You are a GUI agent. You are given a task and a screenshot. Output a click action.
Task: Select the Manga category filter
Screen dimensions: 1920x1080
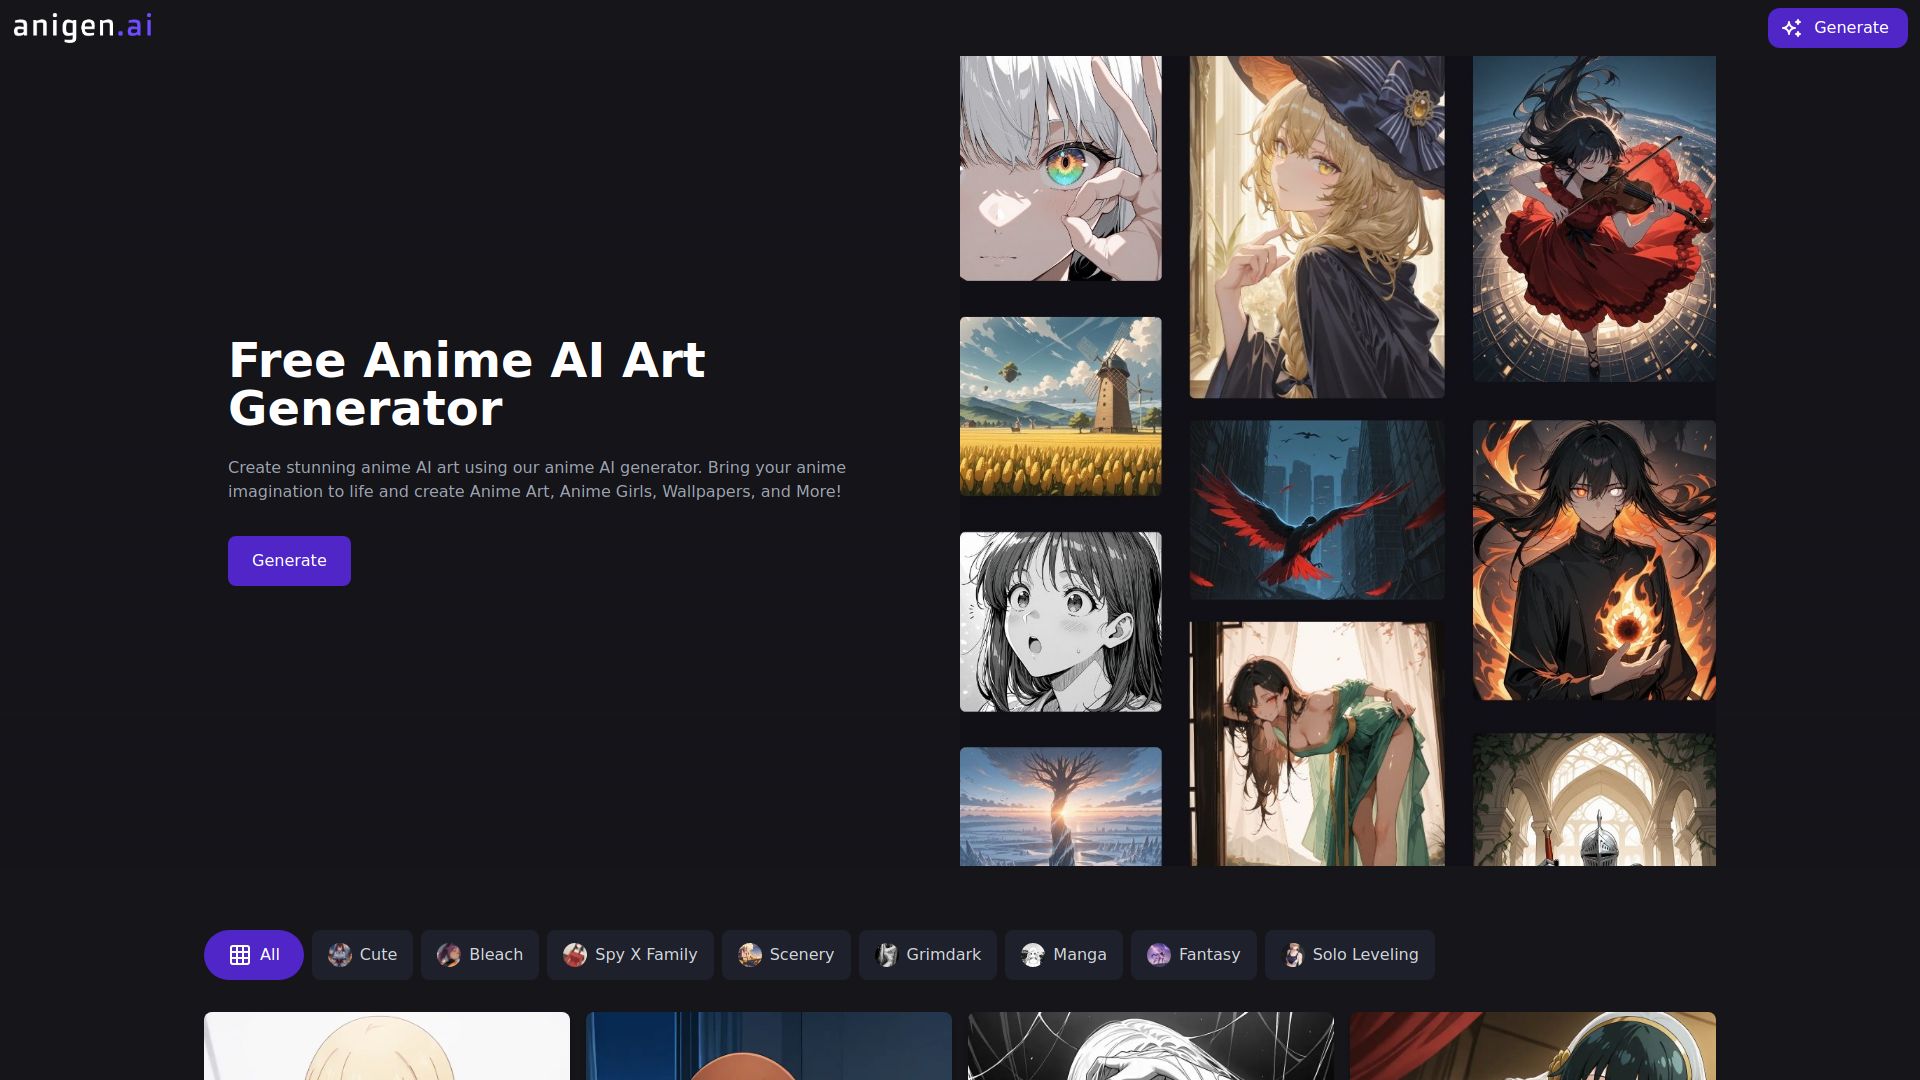tap(1064, 955)
